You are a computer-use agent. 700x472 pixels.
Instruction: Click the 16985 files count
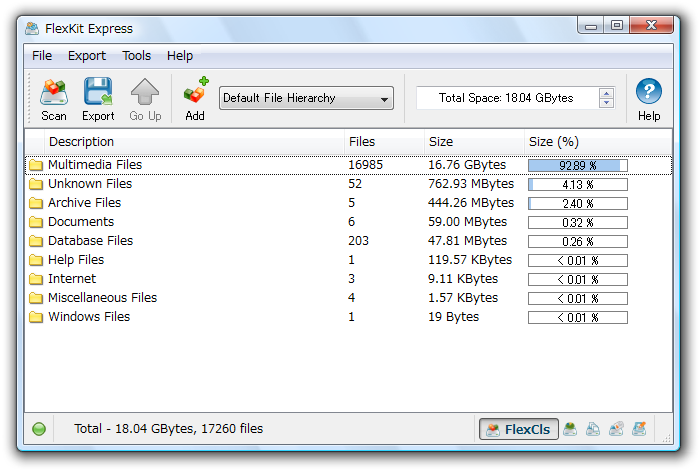coord(365,165)
